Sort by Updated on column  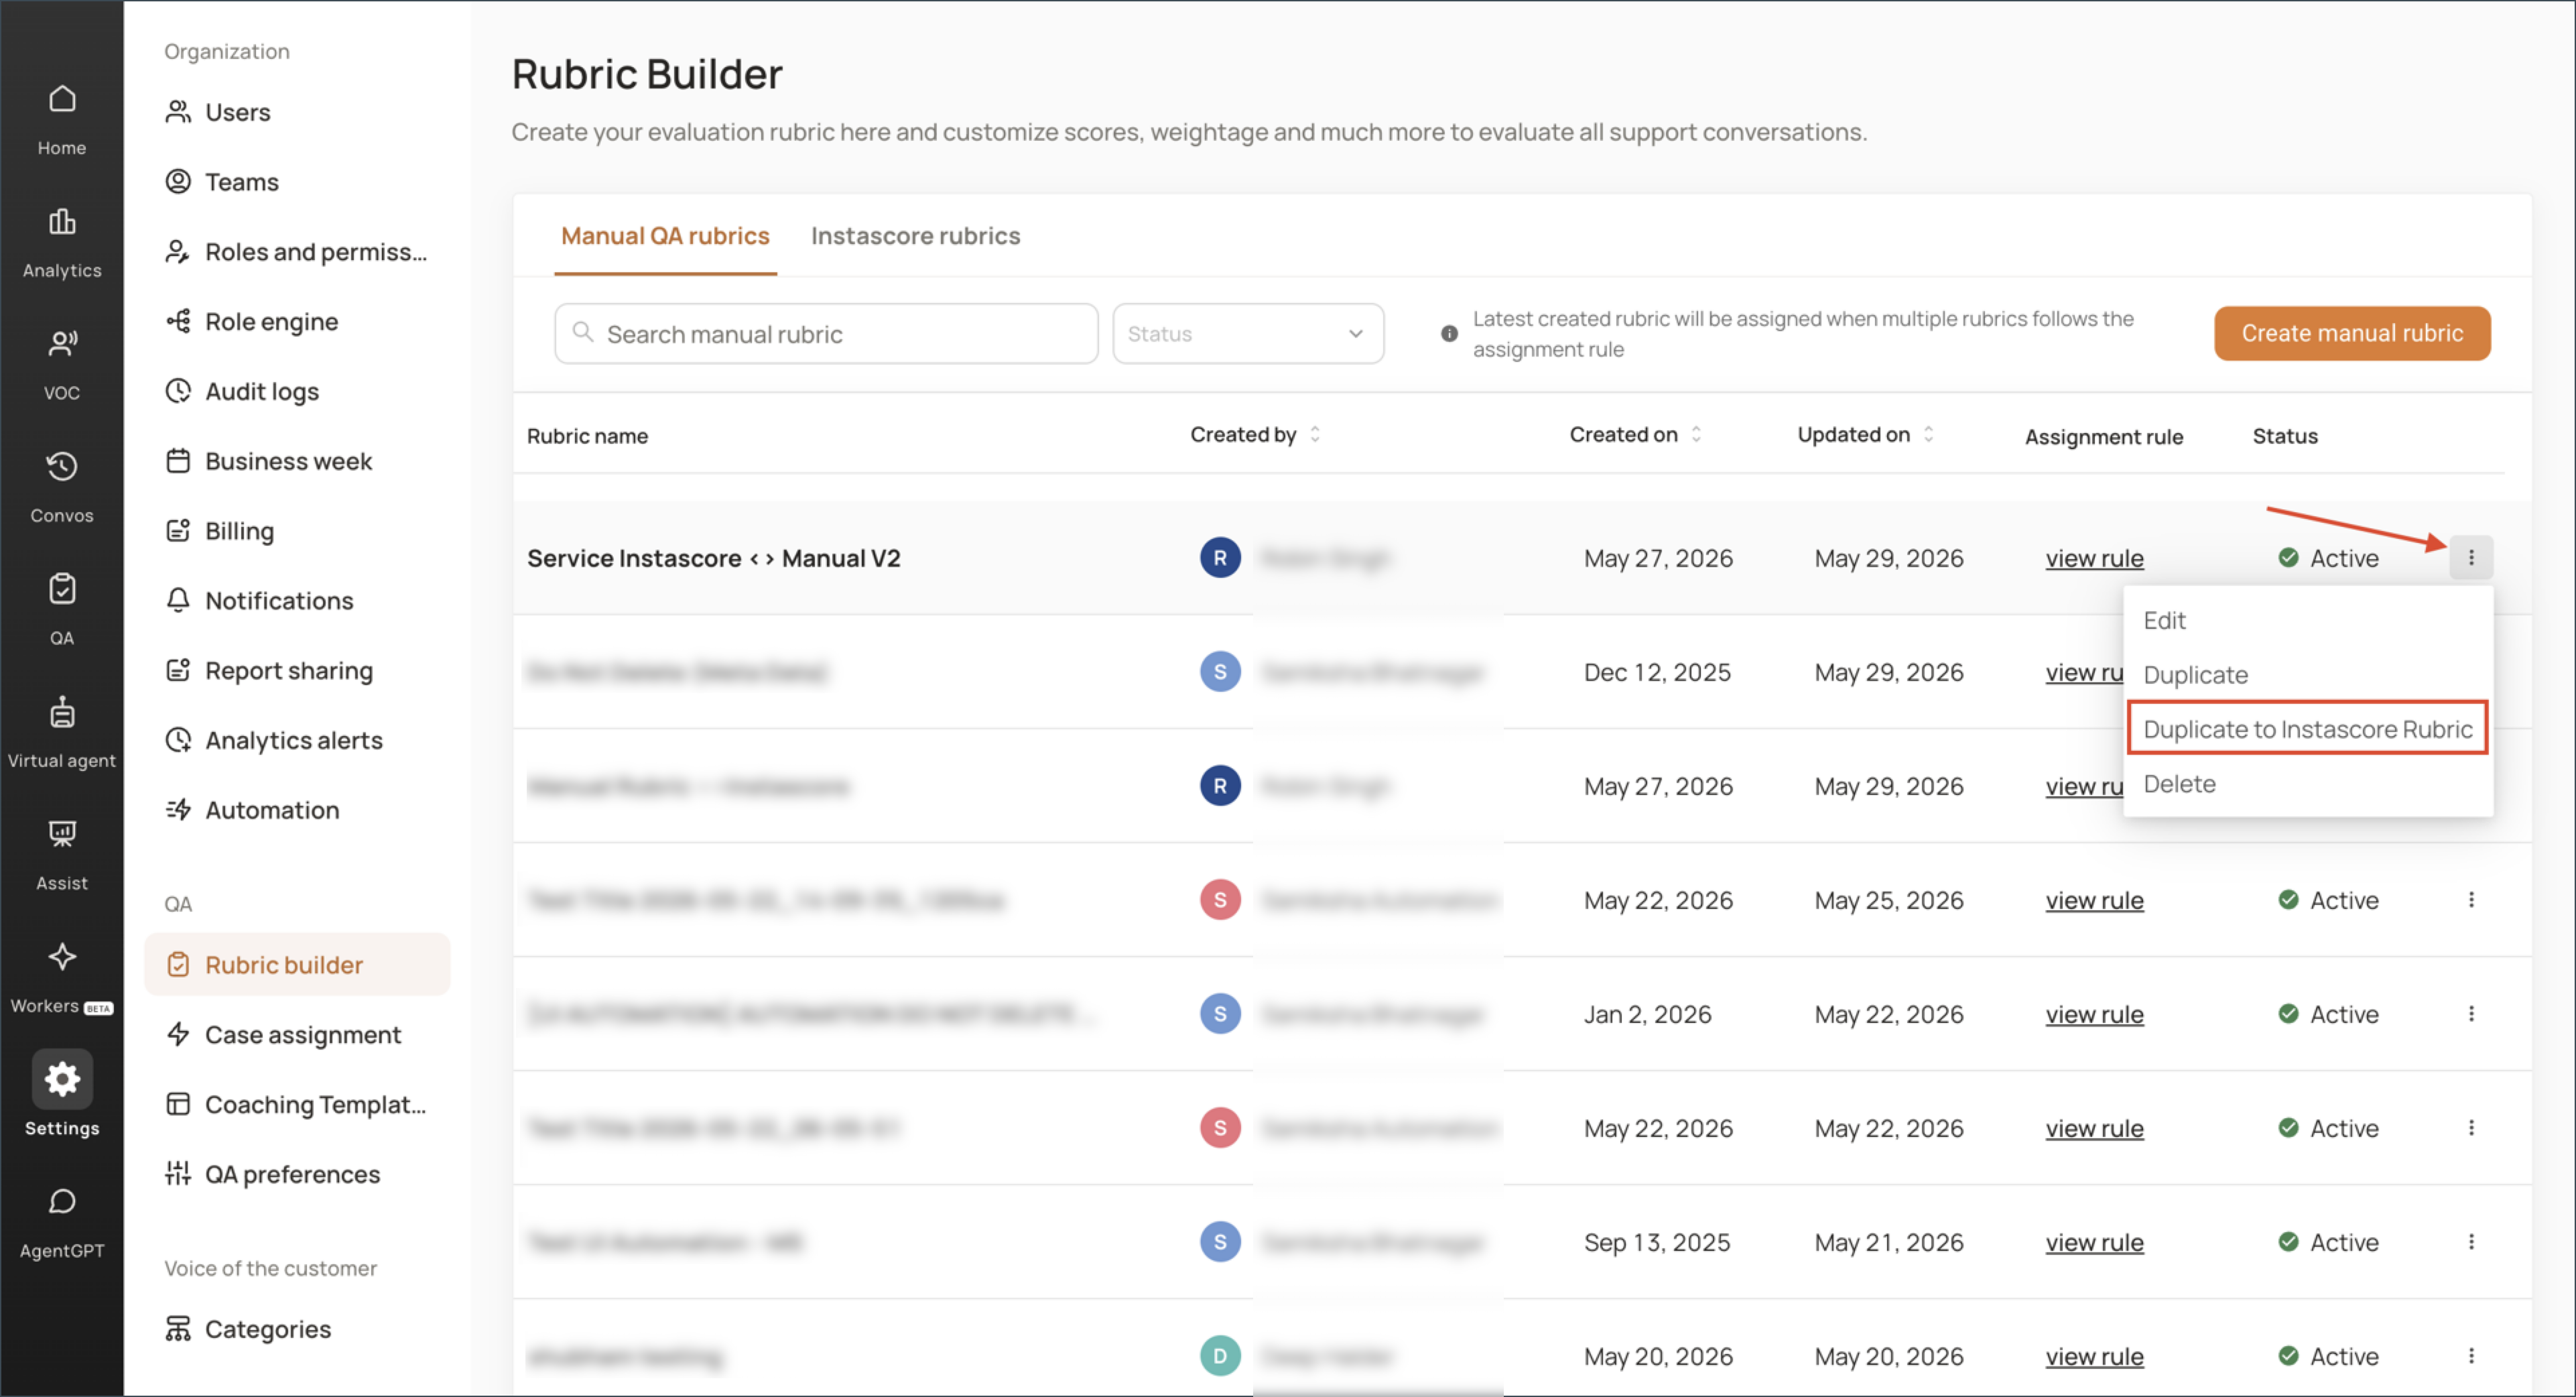[1928, 435]
